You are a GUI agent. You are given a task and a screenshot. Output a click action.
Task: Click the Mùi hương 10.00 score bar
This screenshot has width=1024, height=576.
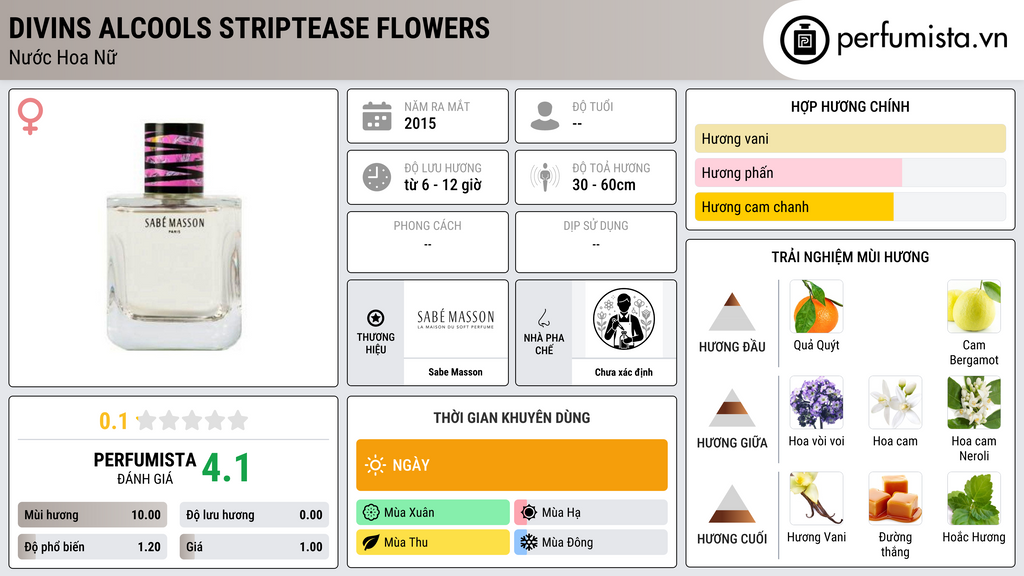click(x=92, y=515)
